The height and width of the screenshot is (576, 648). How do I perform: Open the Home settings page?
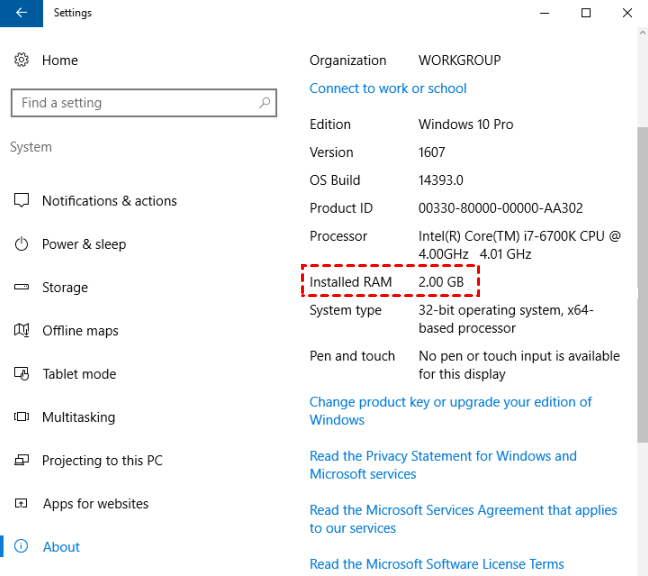(60, 60)
